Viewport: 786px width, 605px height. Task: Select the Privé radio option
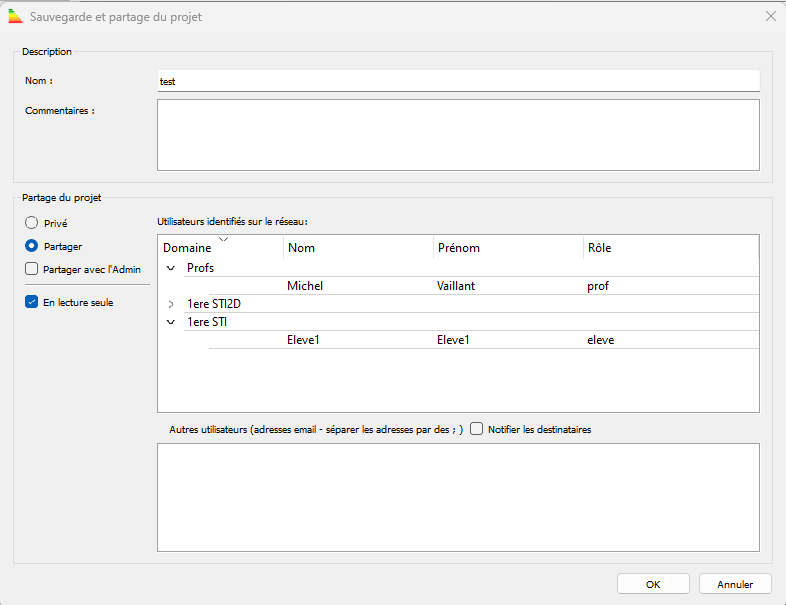point(32,223)
